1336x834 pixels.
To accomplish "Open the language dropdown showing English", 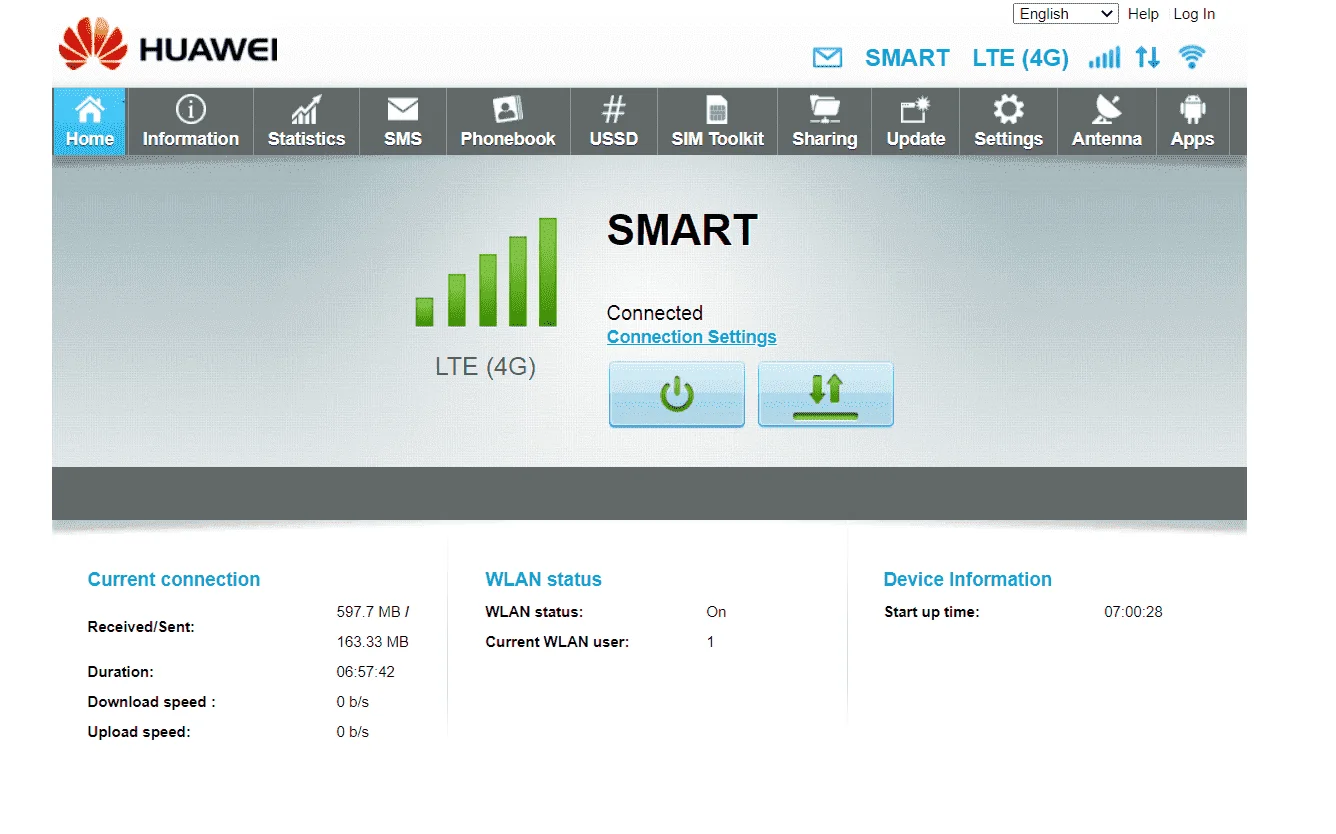I will coord(1065,14).
